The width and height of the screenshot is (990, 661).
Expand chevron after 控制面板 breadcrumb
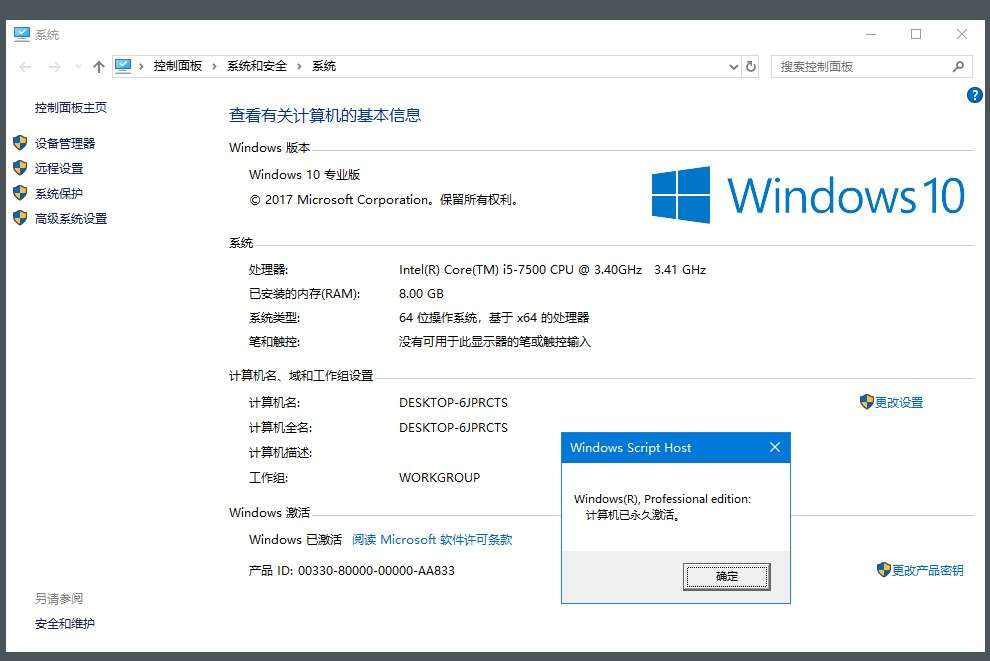point(214,66)
